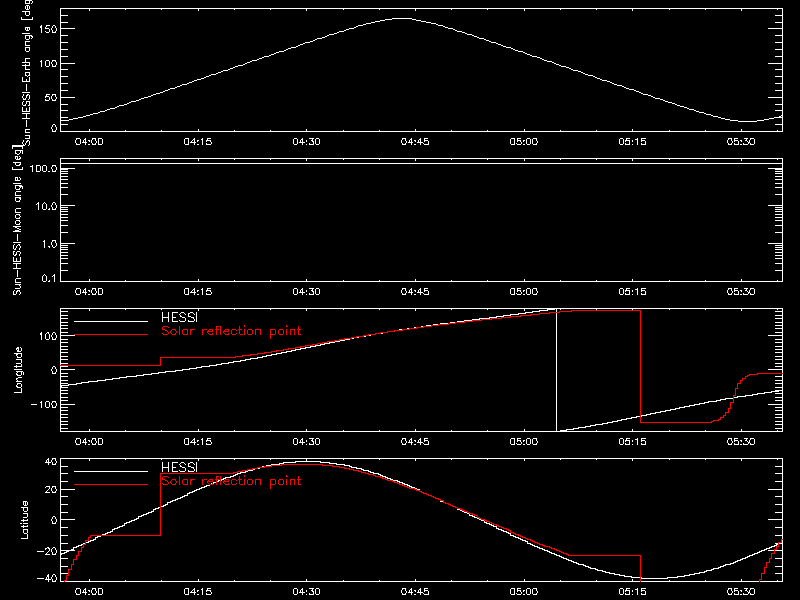Click the 150 tick on Earth angle axis
Screen dimensions: 800x600
point(48,29)
